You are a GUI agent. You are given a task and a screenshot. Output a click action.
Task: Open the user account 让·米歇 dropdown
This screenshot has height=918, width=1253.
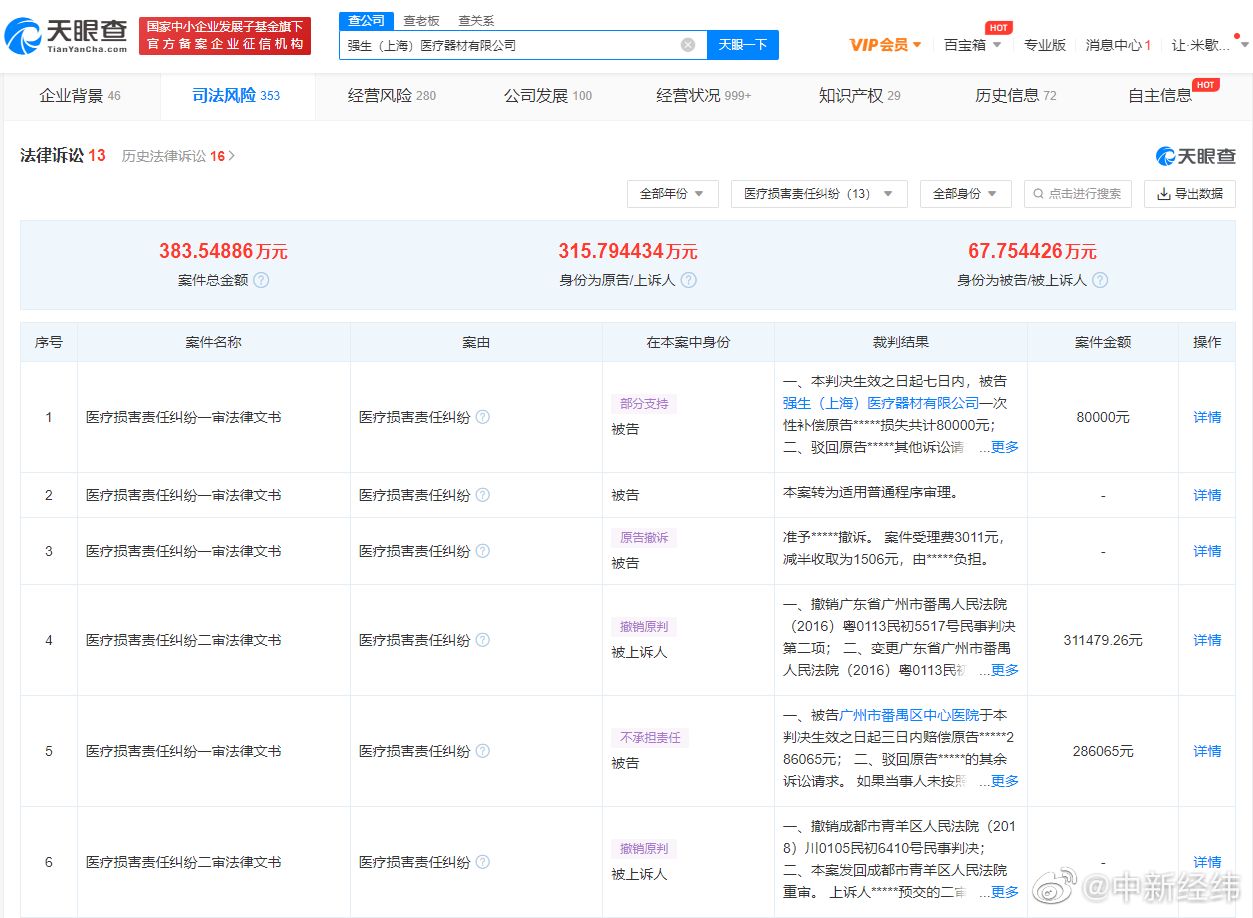tap(1210, 45)
